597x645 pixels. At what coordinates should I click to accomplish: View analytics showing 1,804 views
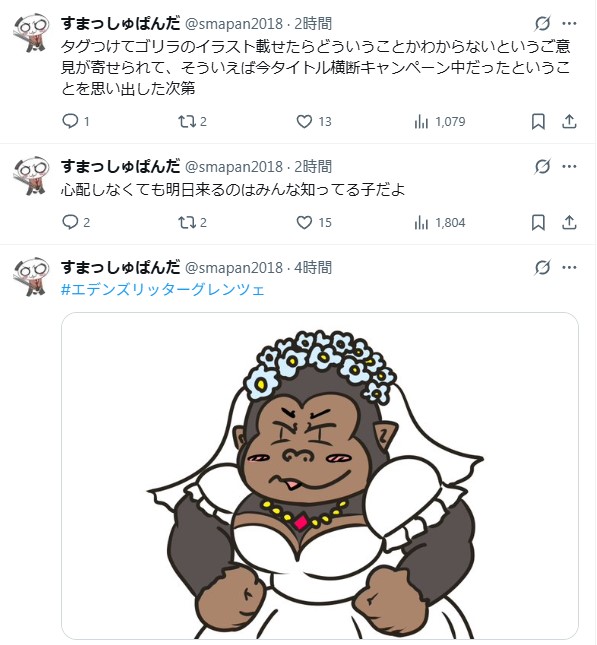click(x=439, y=223)
